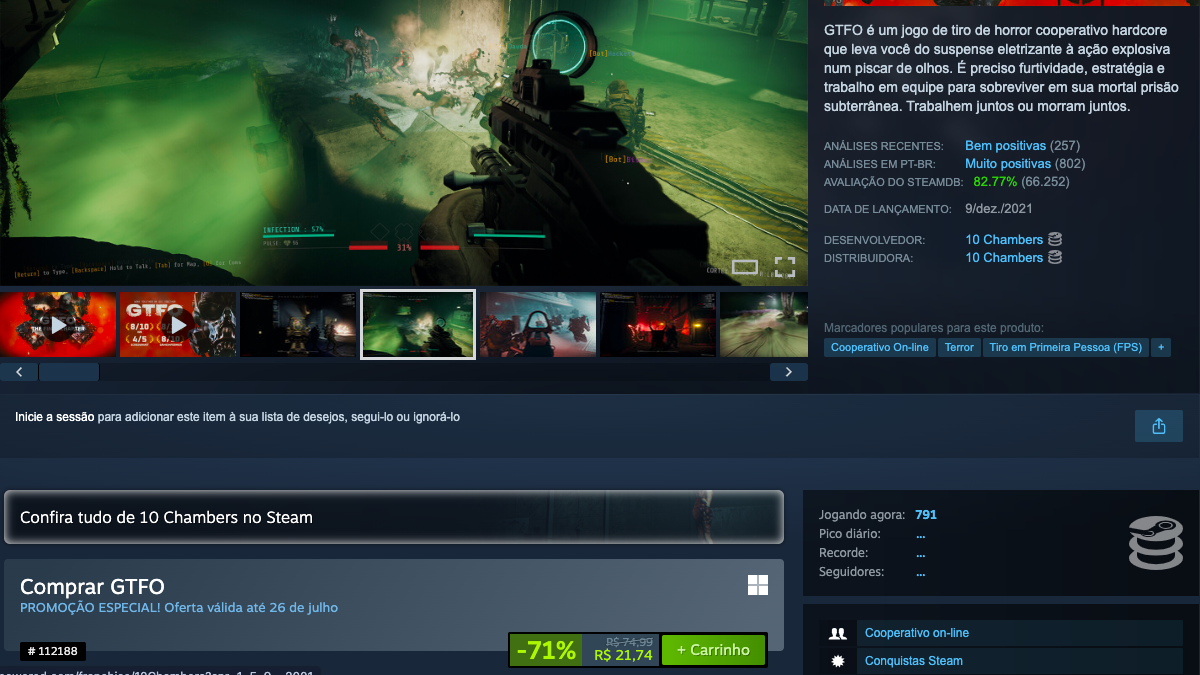Expand more tags with the plus button
Screen dimensions: 1200x675
click(1160, 347)
